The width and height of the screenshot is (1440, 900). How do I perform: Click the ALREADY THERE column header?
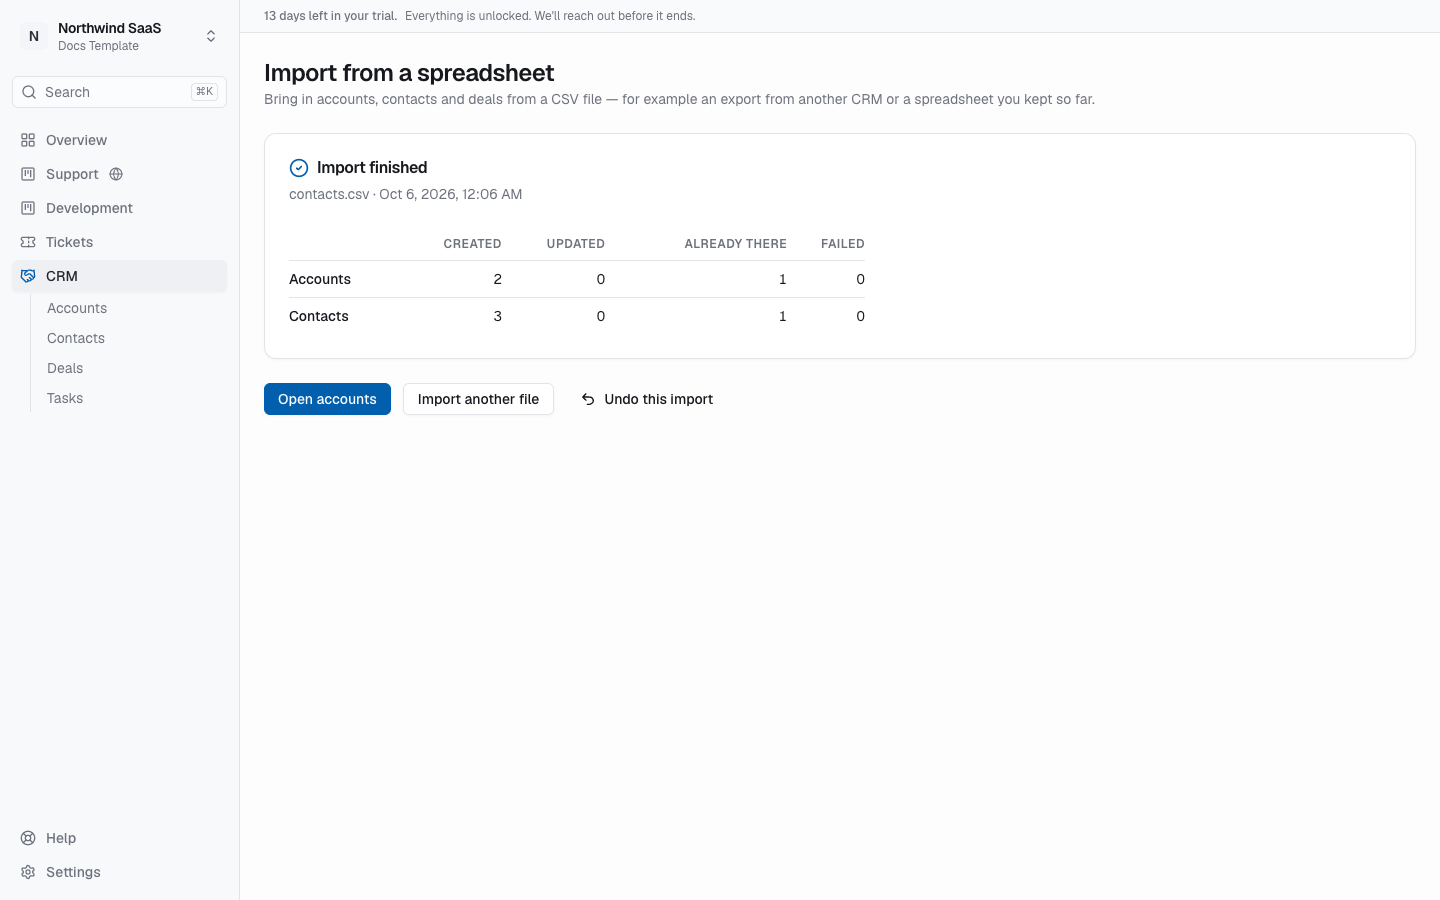coord(735,244)
